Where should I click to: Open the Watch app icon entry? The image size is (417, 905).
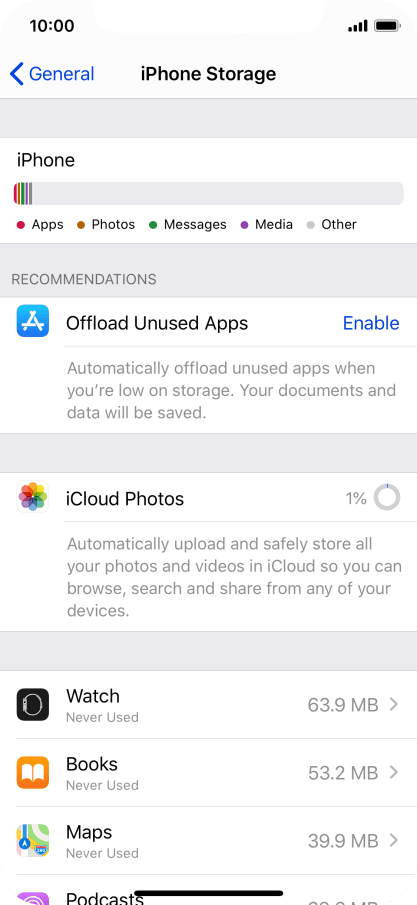coord(32,704)
